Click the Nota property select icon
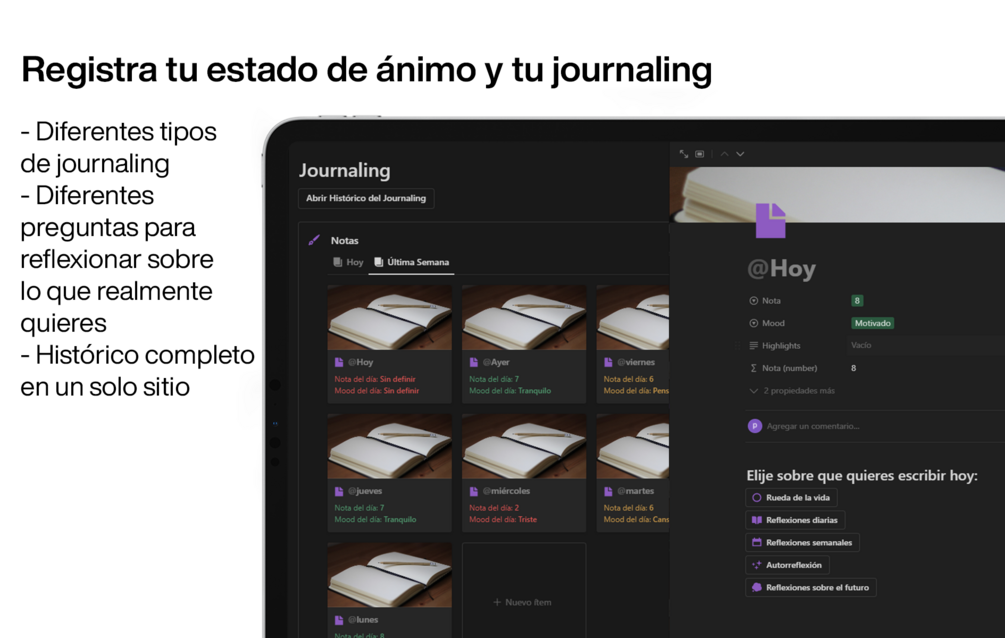This screenshot has height=638, width=1005. (754, 301)
